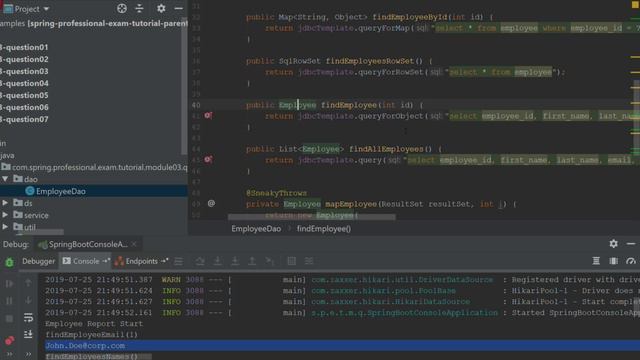Toggle soft-wrap in the console

coord(28,317)
